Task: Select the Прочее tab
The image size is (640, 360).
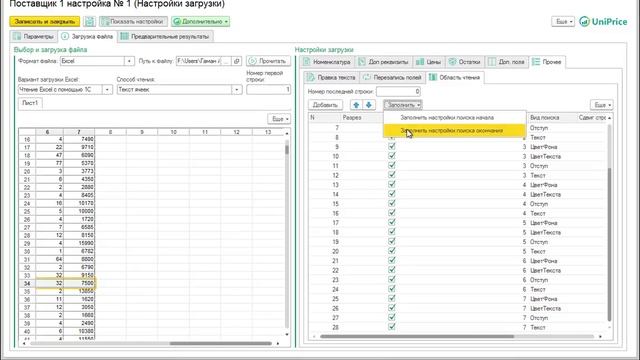Action: tap(547, 62)
